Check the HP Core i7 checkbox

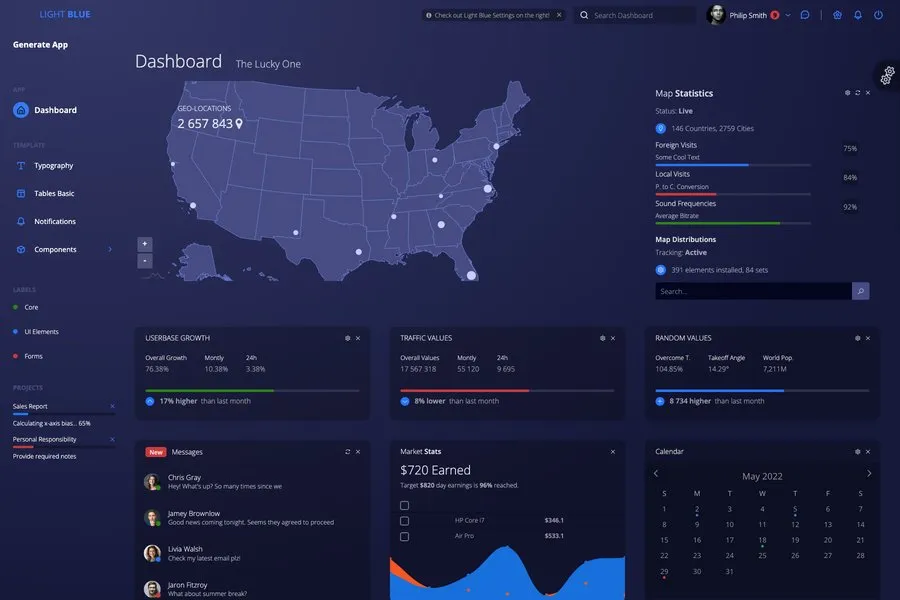coord(404,521)
